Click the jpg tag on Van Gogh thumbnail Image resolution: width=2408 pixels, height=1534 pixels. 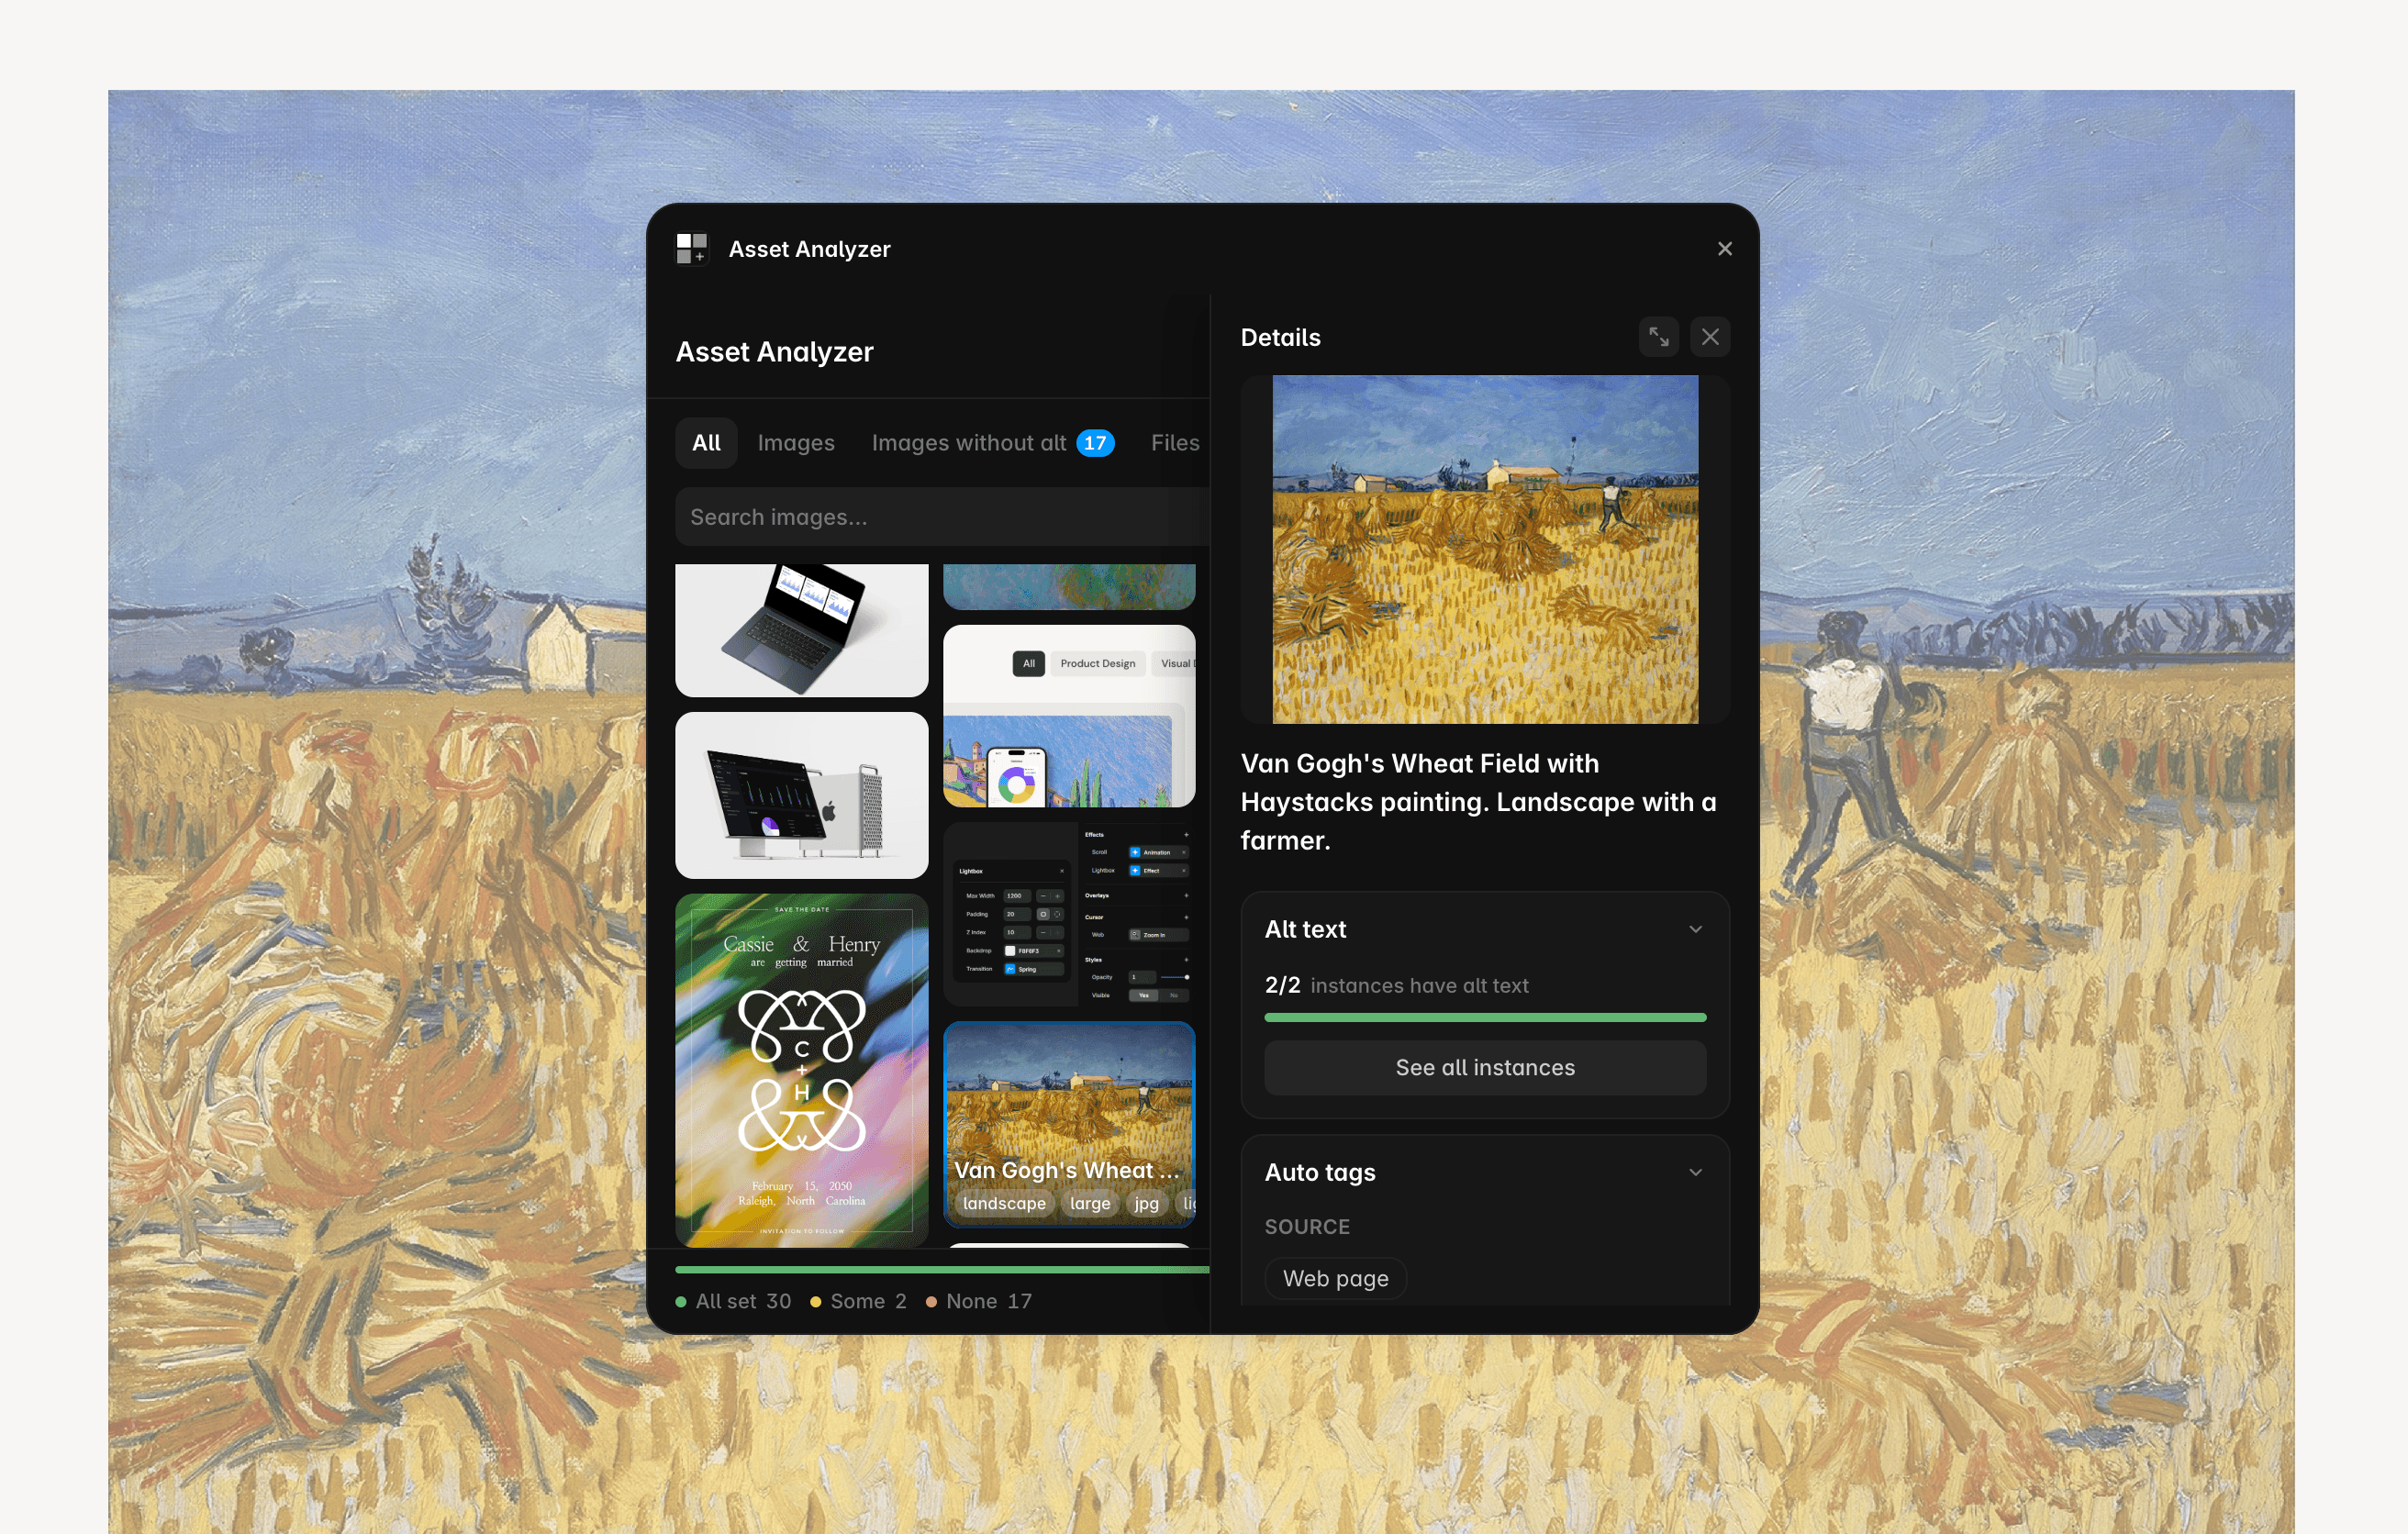[x=1146, y=1204]
